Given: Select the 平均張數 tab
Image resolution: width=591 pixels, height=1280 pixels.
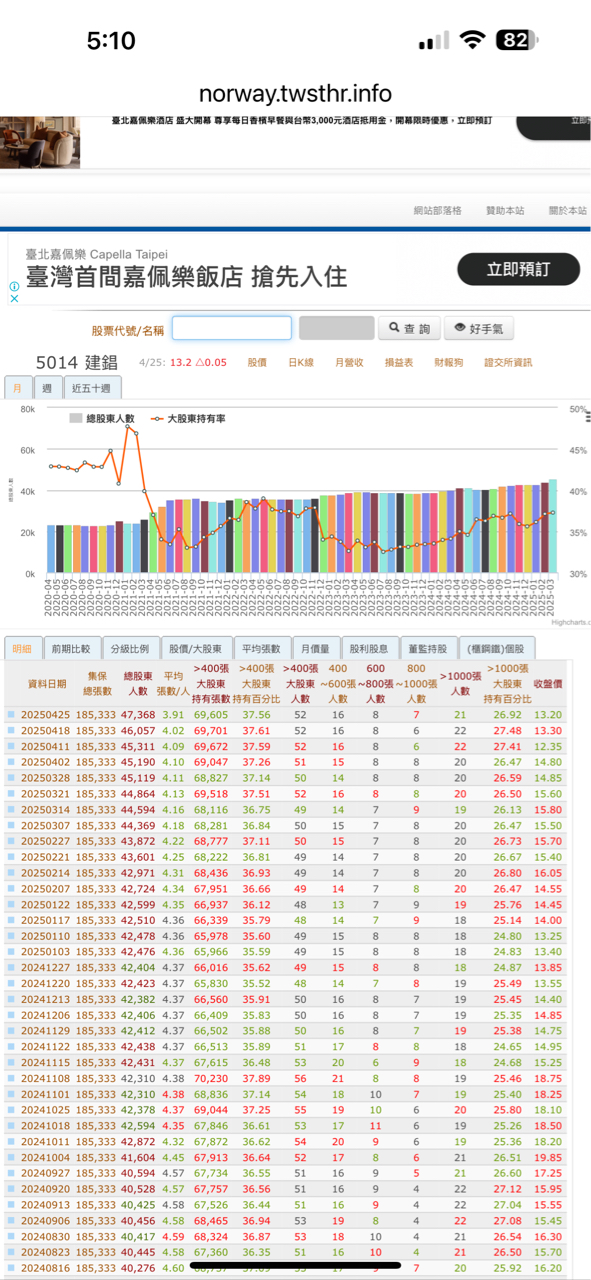Looking at the screenshot, I should point(264,648).
